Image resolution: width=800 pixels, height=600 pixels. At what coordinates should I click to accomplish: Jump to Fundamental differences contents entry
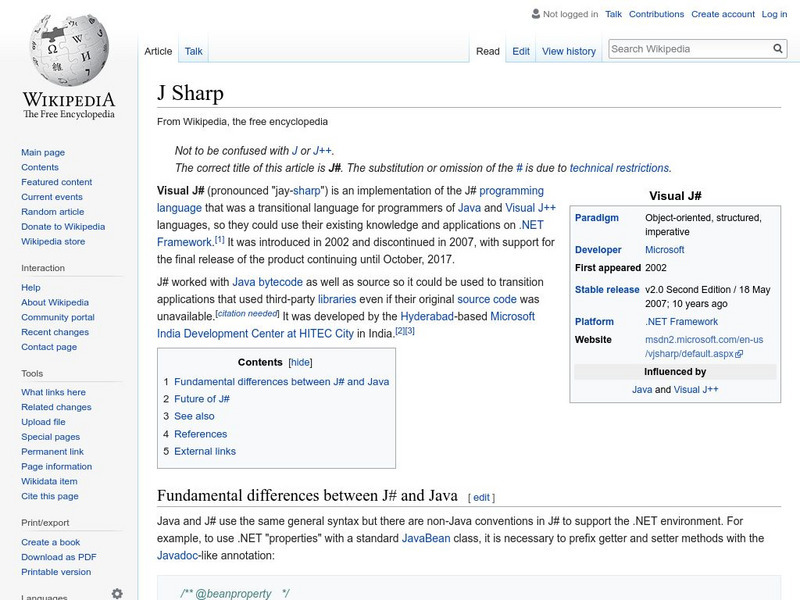281,382
